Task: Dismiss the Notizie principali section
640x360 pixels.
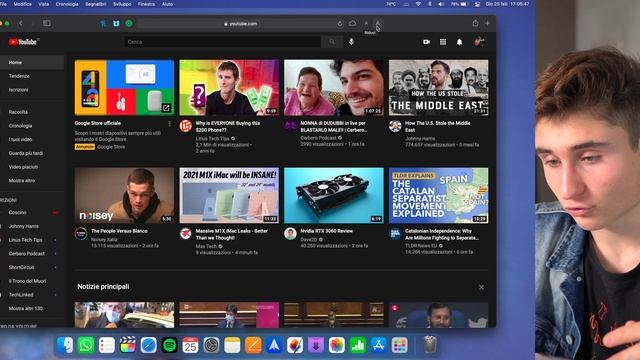Action: (481, 287)
